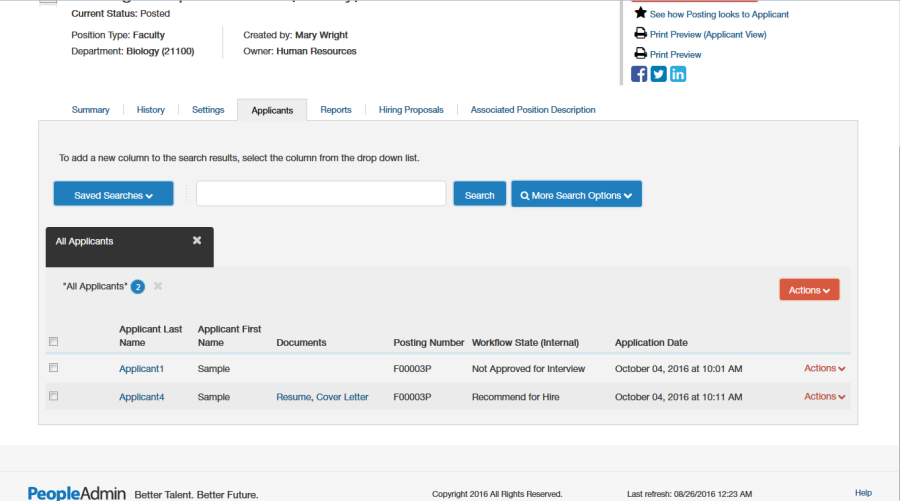Click the applicant count badge showing 2

tap(138, 287)
